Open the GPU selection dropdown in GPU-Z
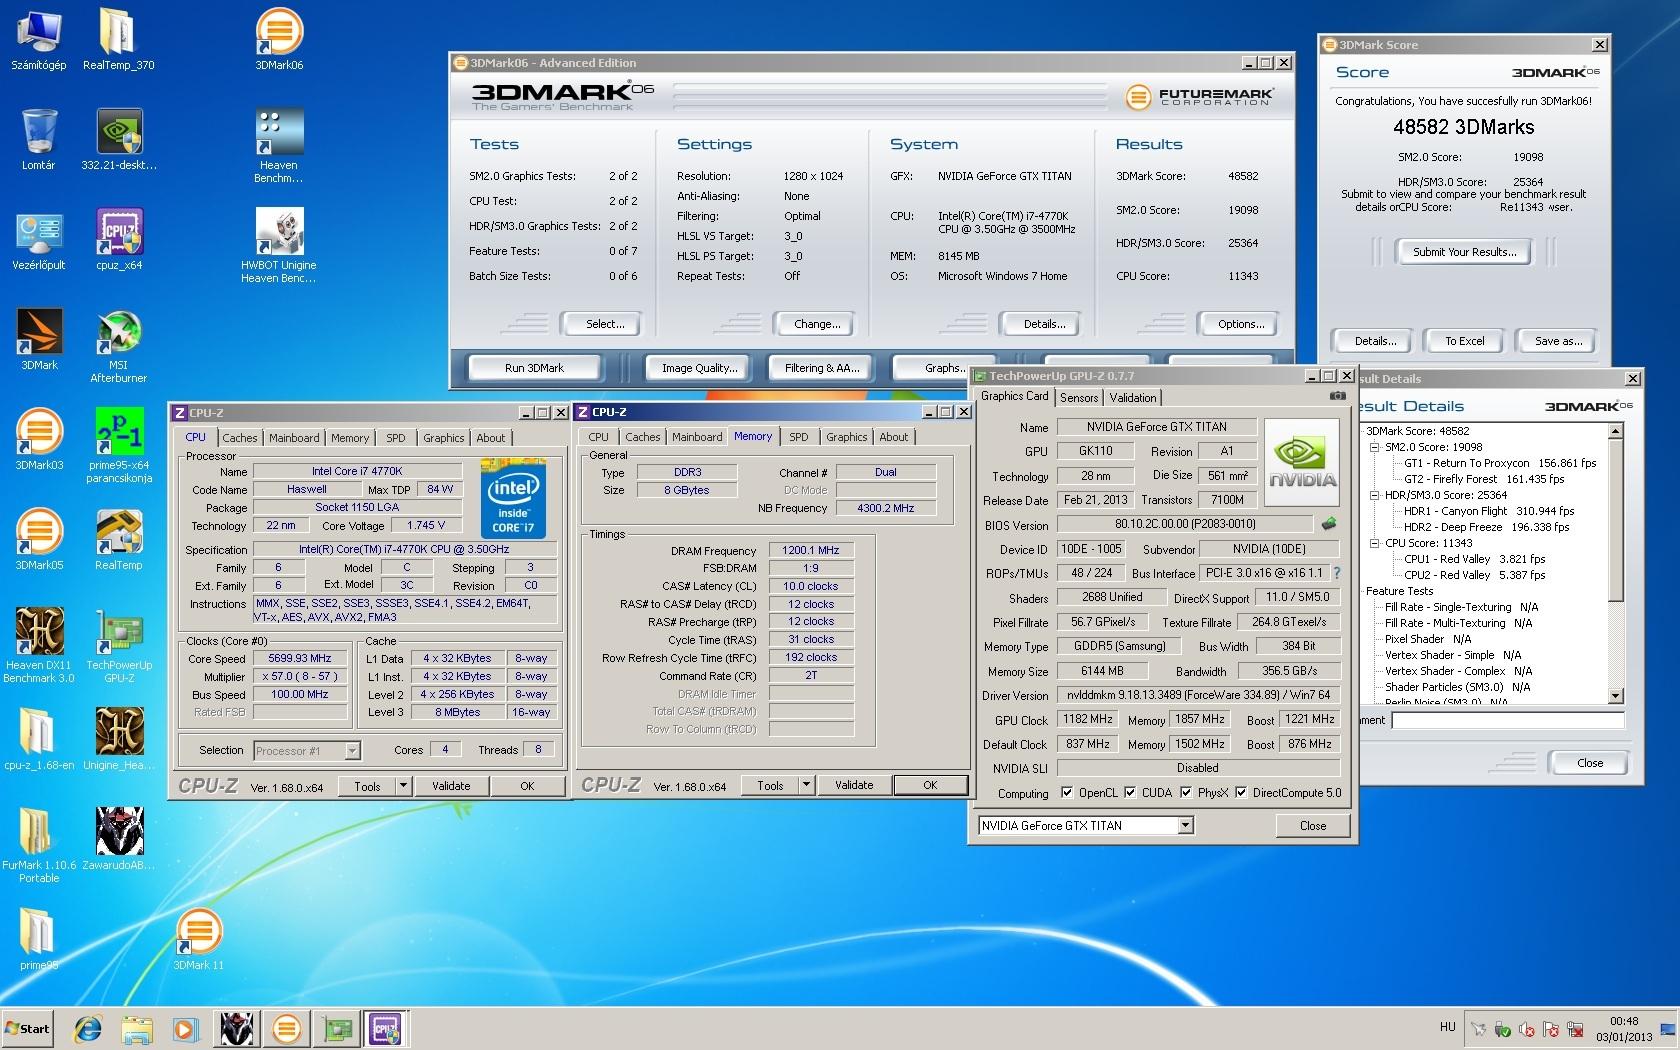The width and height of the screenshot is (1680, 1050). 1185,826
